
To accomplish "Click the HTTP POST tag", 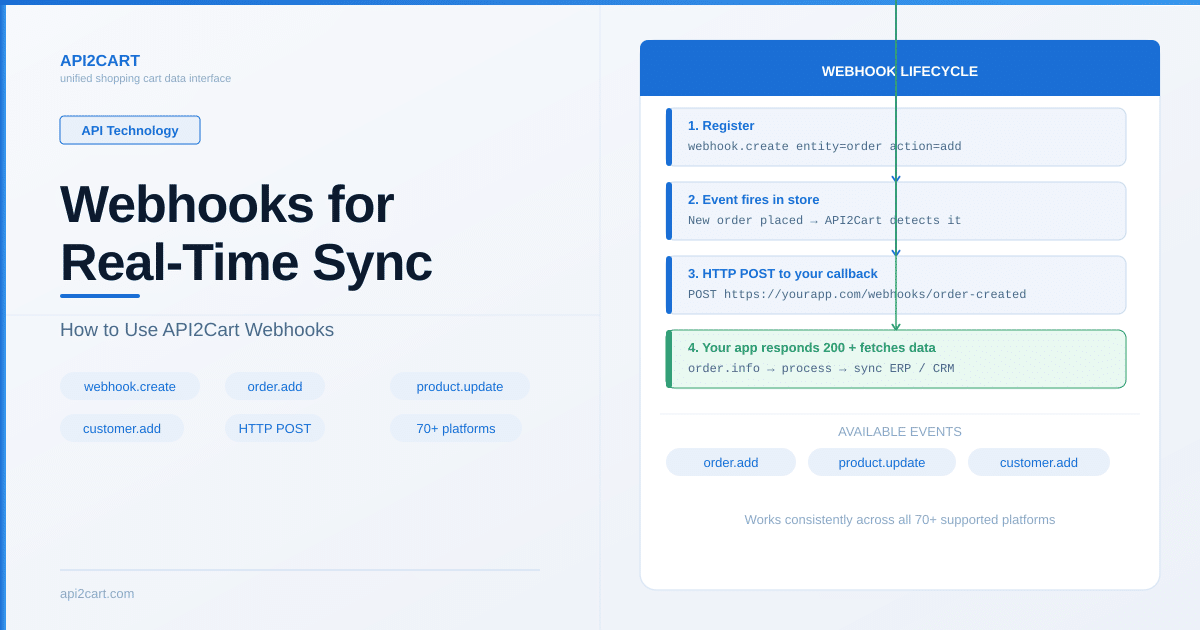I will 275,428.
